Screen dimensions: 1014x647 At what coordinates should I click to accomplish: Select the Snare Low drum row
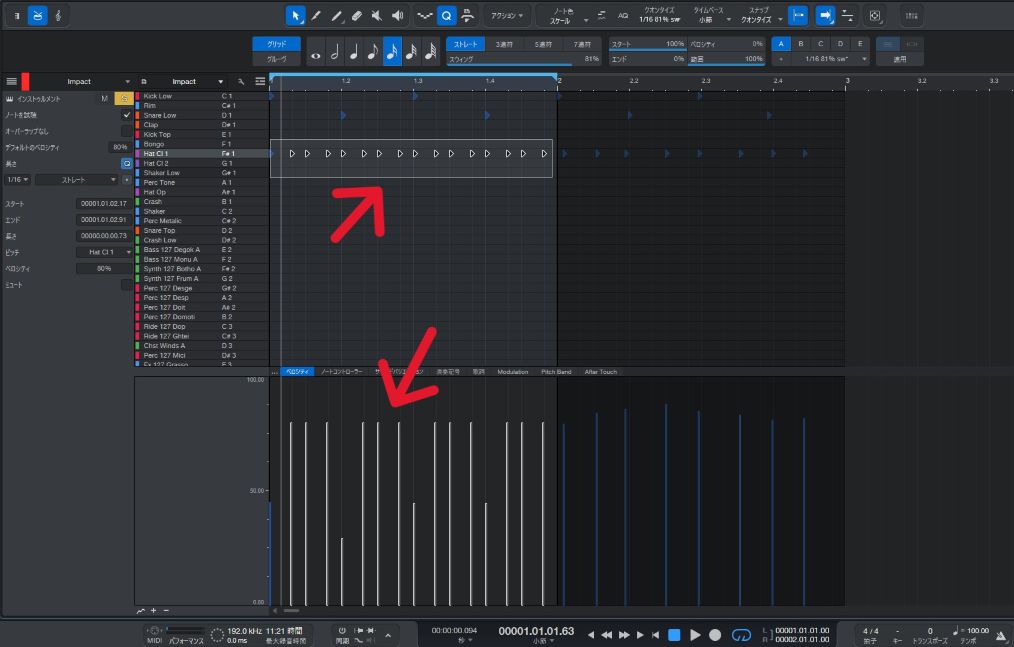pos(160,115)
